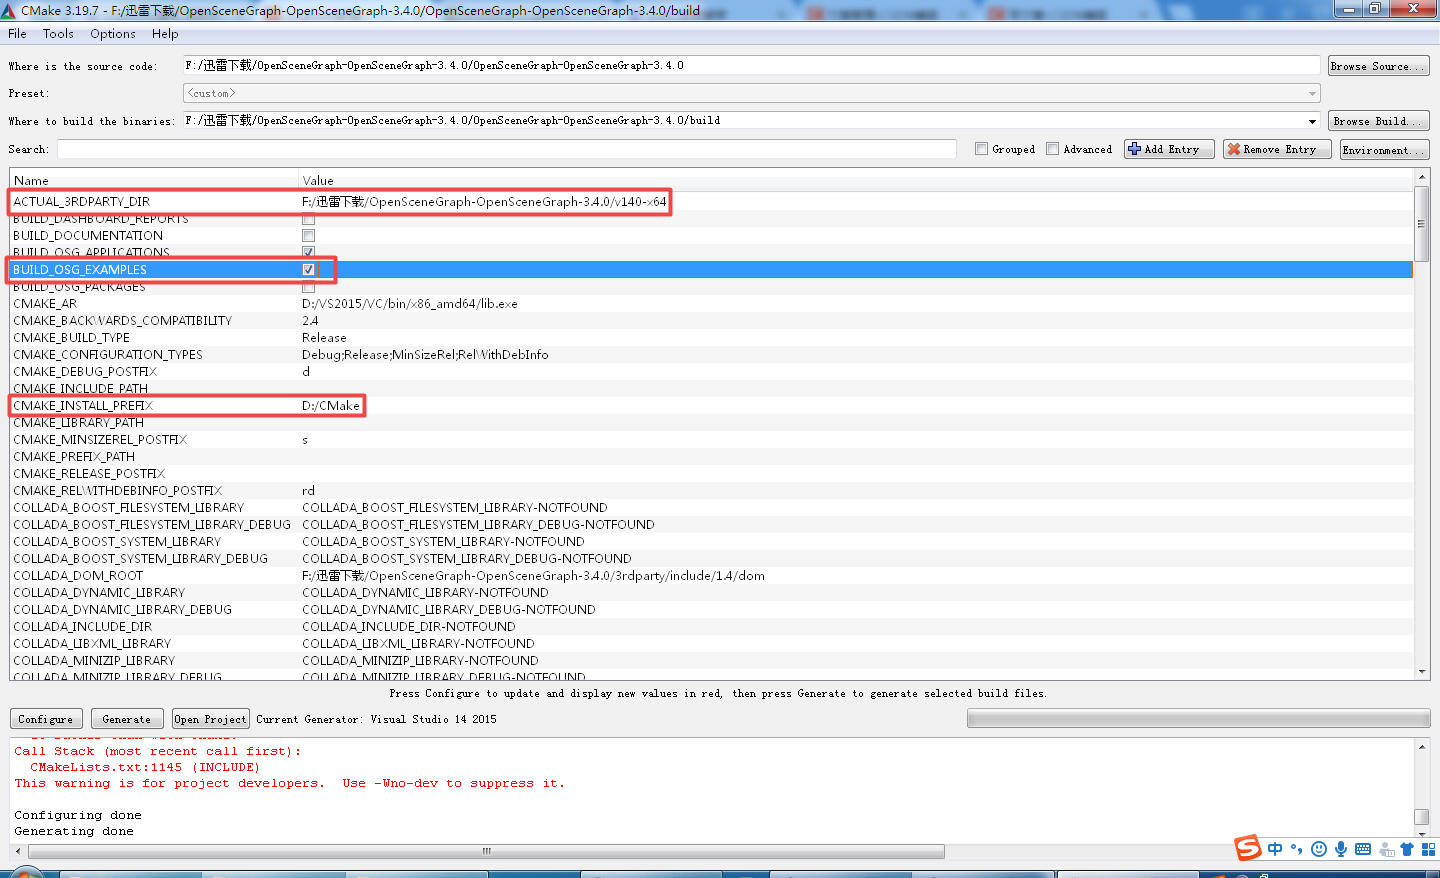Uncheck the BUILD_OSG_EXAMPLES checkbox
The width and height of the screenshot is (1440, 878).
tap(308, 270)
